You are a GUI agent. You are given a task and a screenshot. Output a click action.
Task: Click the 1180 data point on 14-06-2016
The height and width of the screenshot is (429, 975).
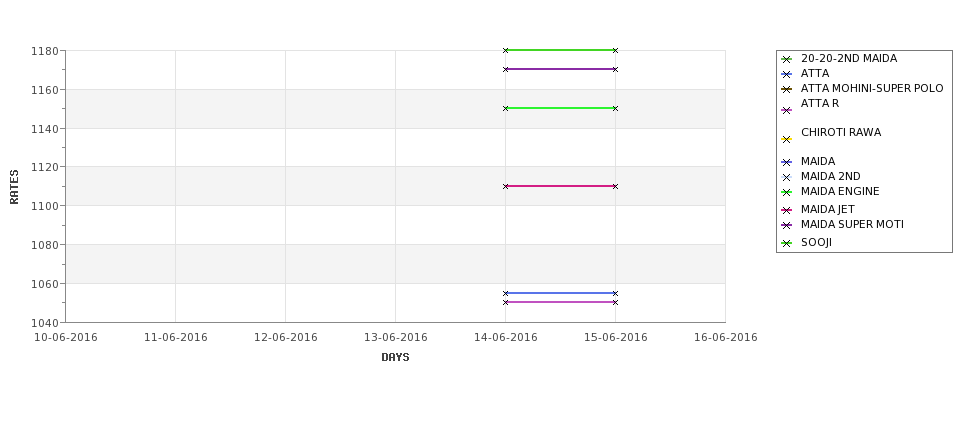(506, 50)
